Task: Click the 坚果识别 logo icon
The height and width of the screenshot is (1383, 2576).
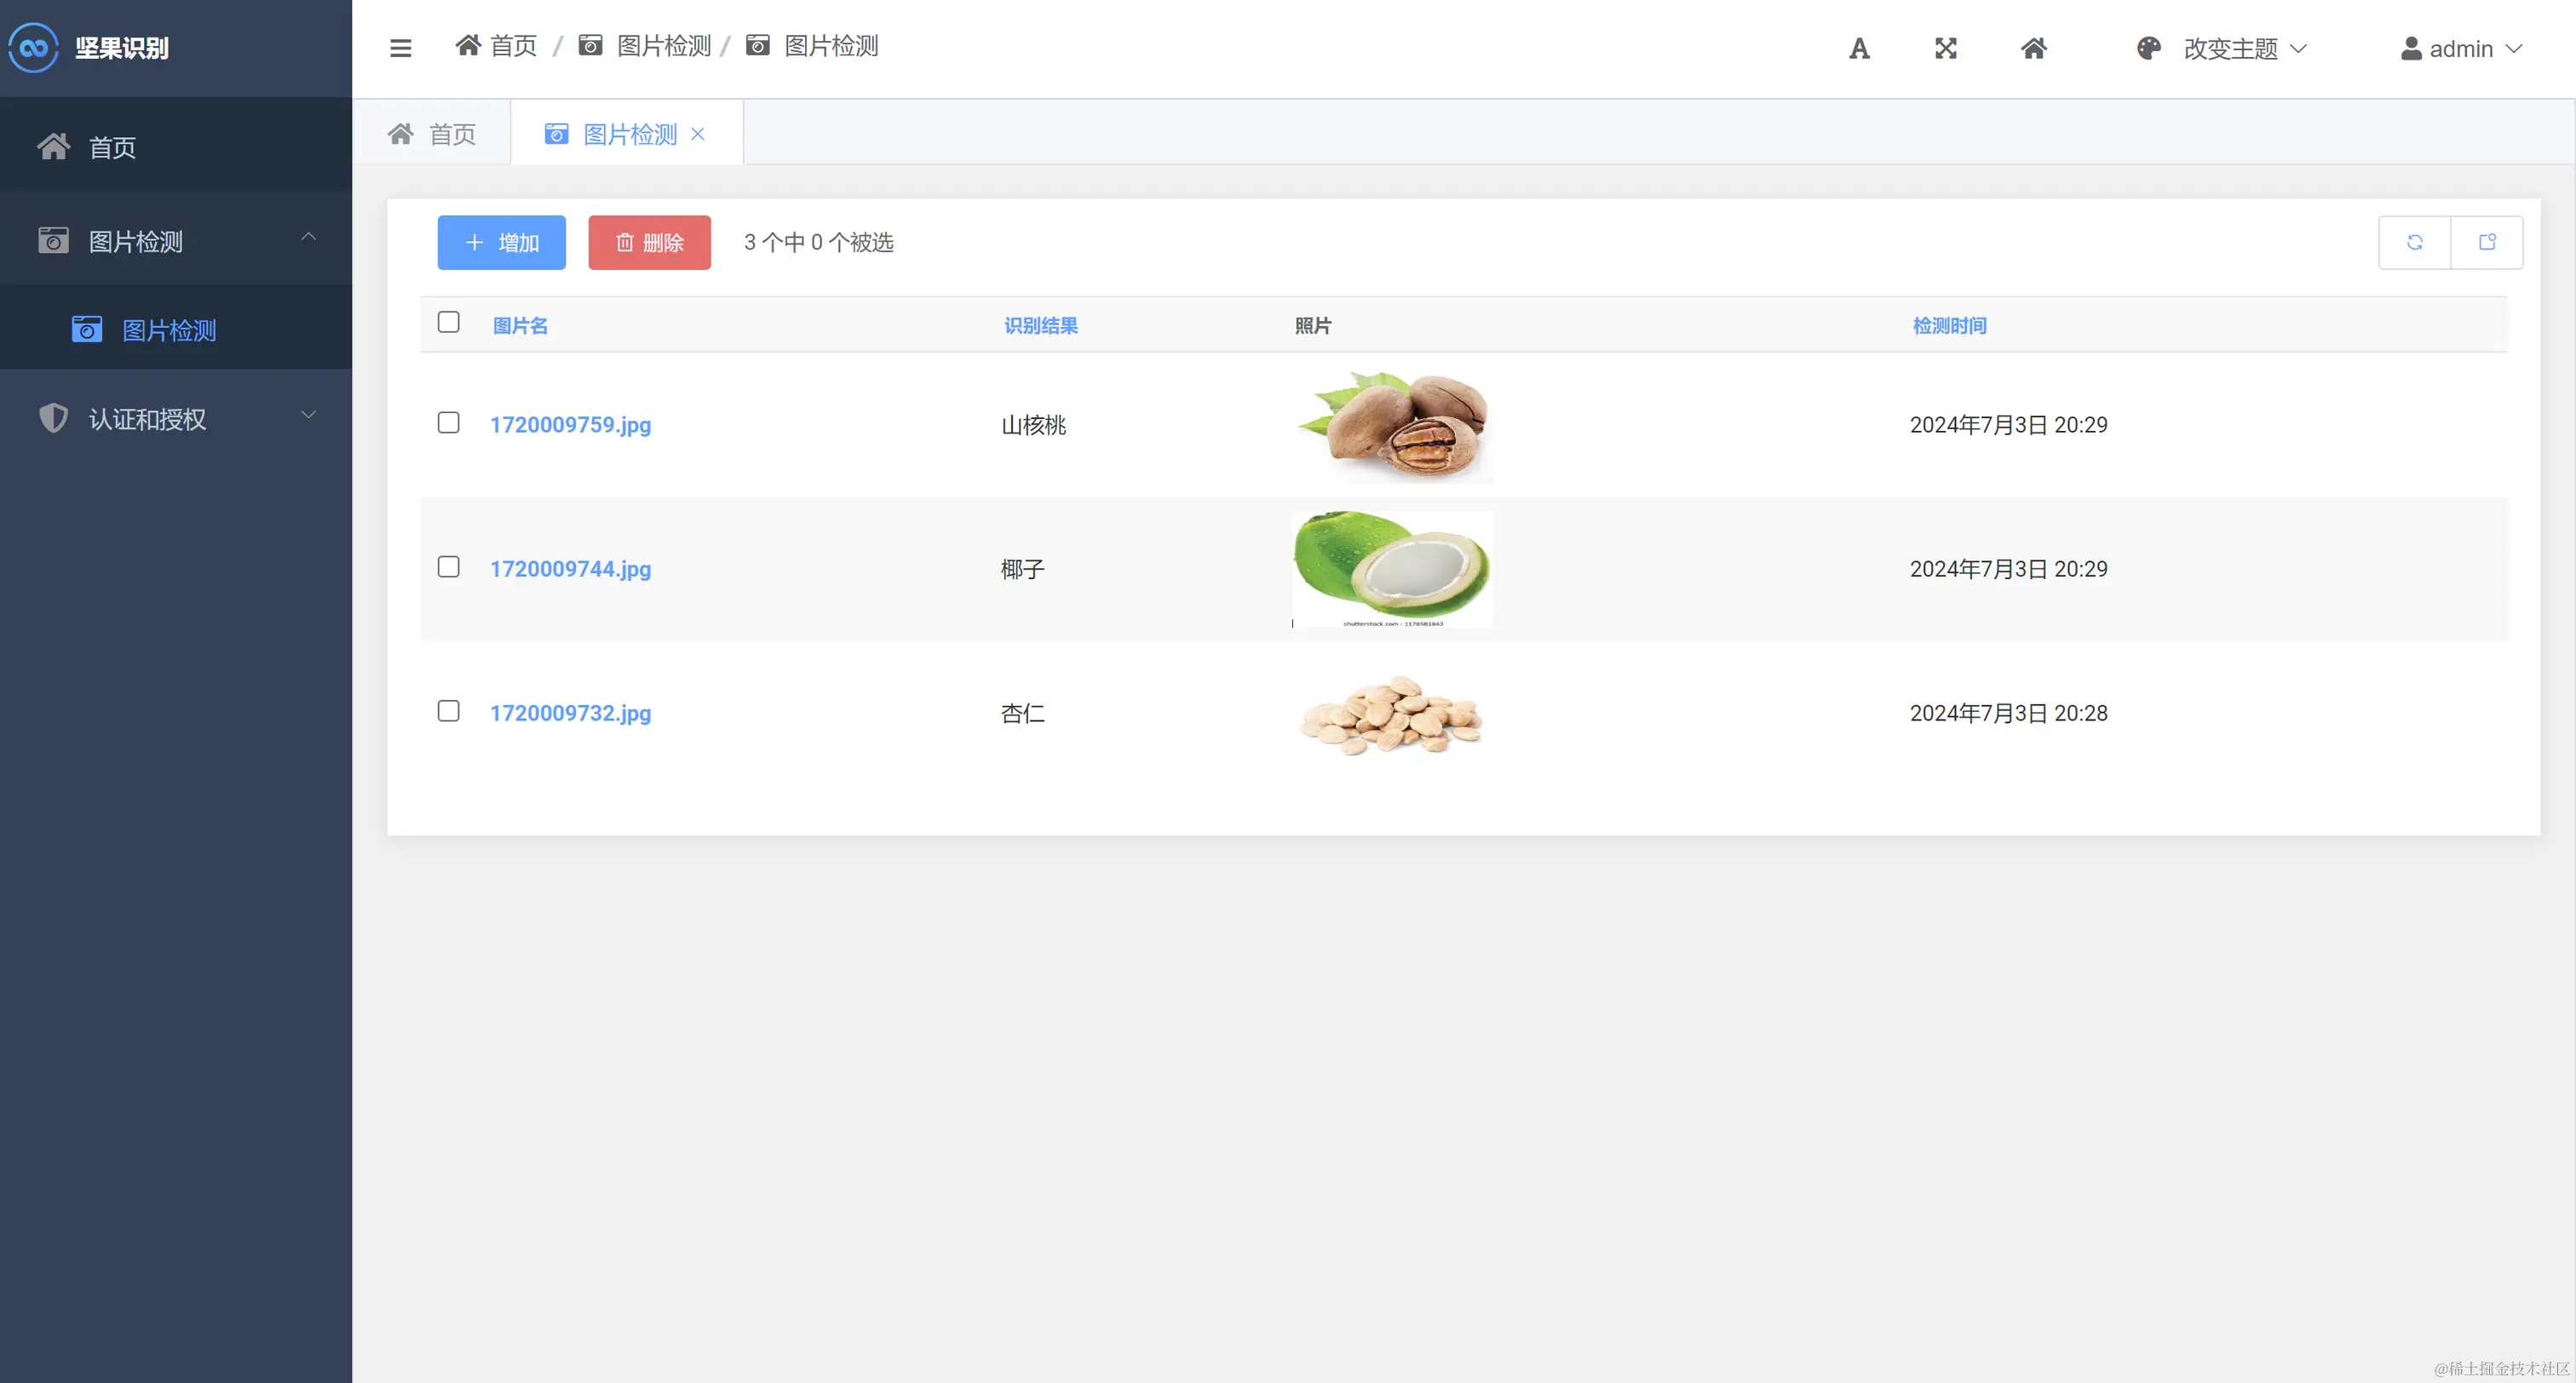Action: pyautogui.click(x=34, y=48)
